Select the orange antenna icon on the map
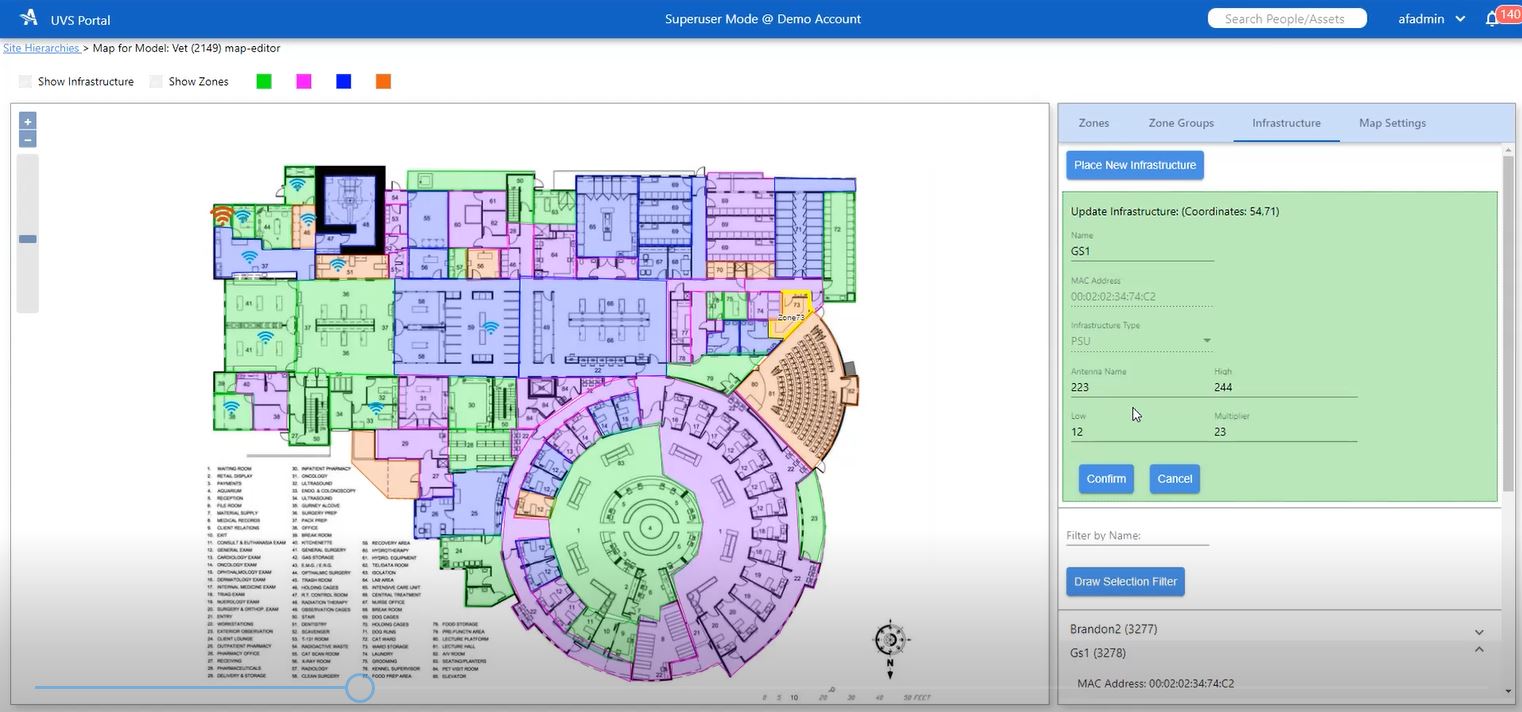This screenshot has width=1522, height=712. pos(222,215)
